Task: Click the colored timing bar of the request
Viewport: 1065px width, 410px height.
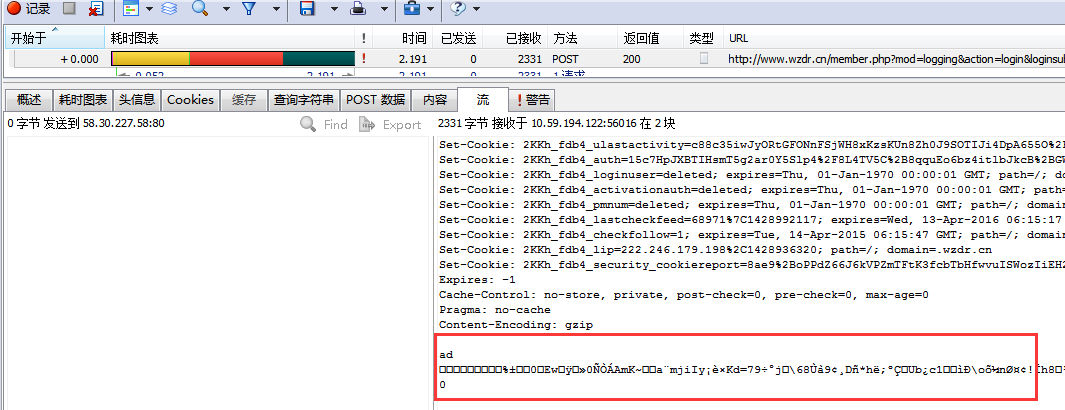Action: pos(232,59)
